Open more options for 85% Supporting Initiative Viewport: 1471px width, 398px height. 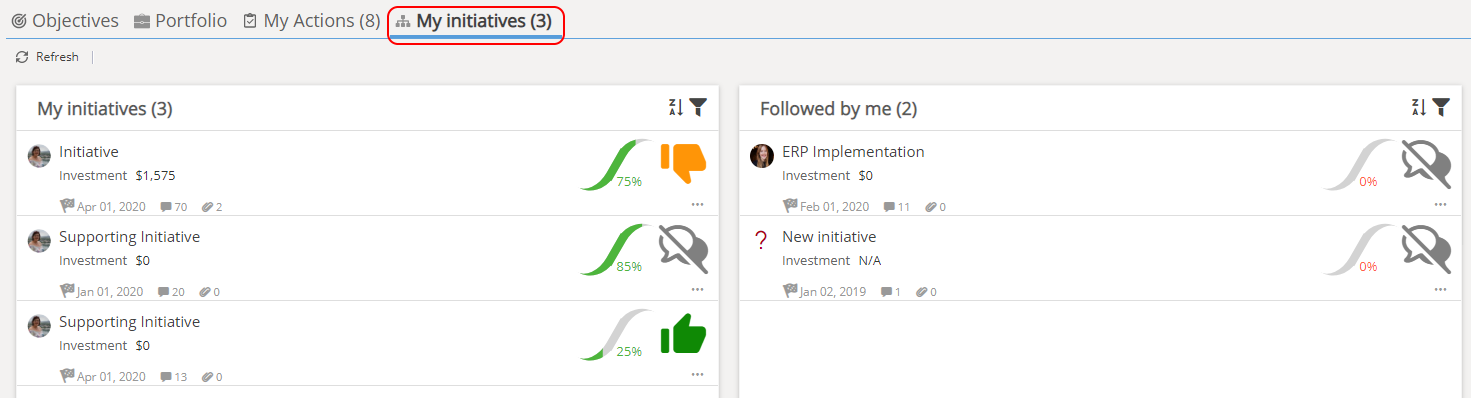pyautogui.click(x=697, y=289)
